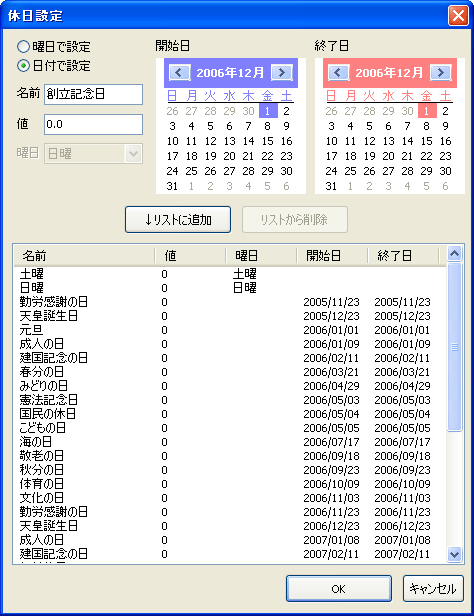The width and height of the screenshot is (474, 616).
Task: Pick day 20 in end date calendar
Action: coord(388,156)
